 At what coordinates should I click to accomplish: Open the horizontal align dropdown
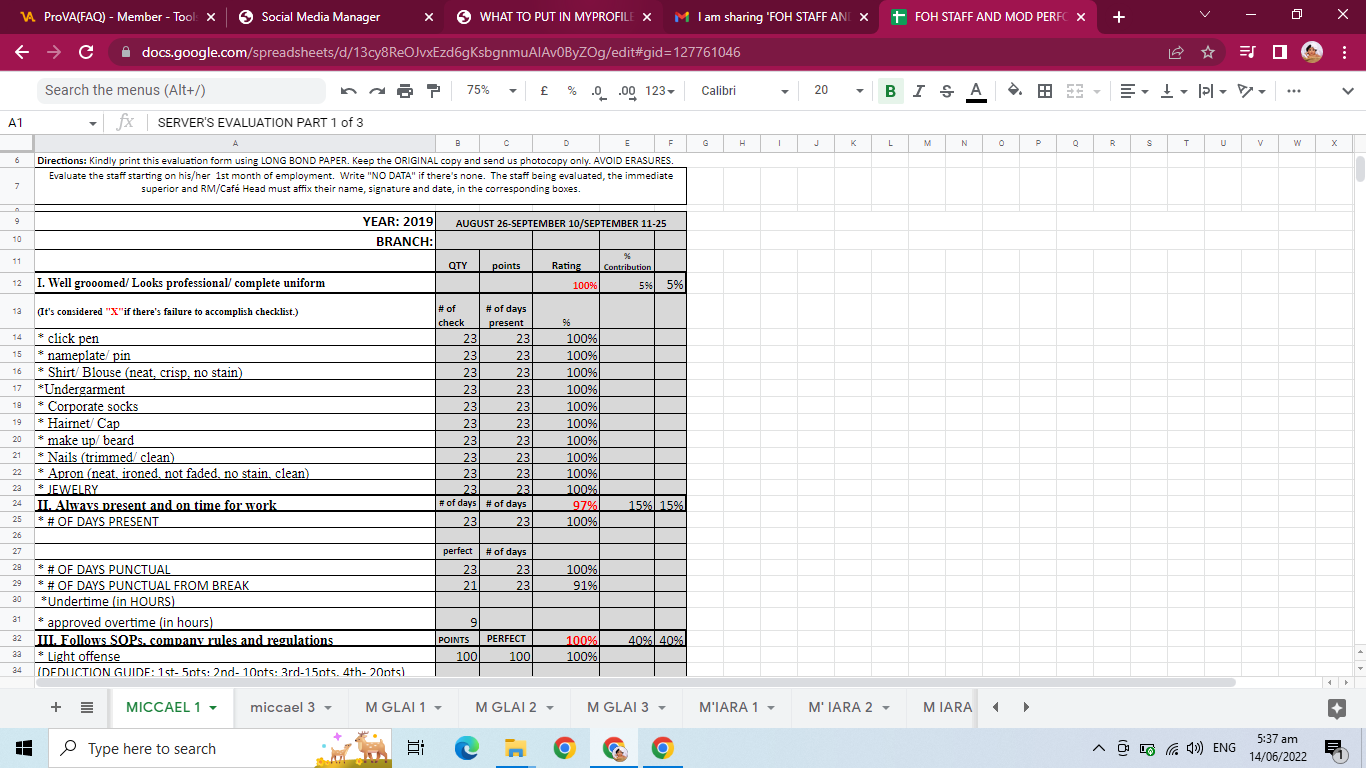point(1131,91)
